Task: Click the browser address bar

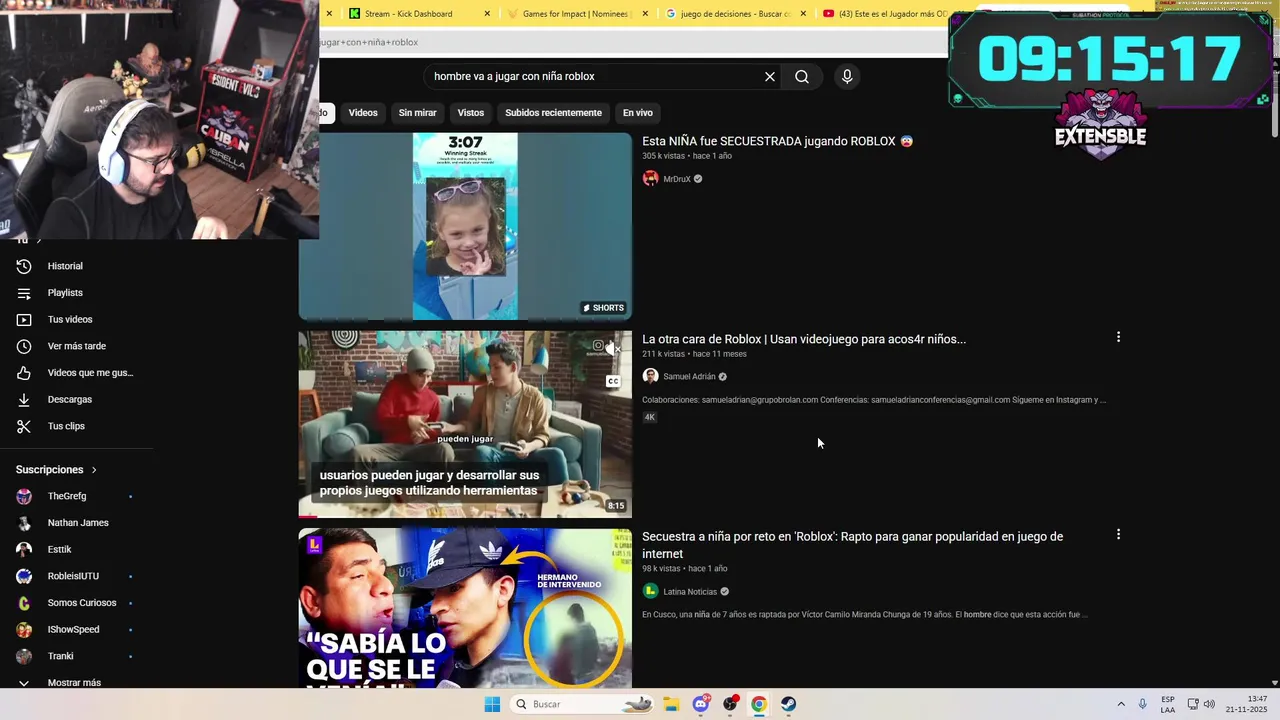Action: click(x=633, y=42)
